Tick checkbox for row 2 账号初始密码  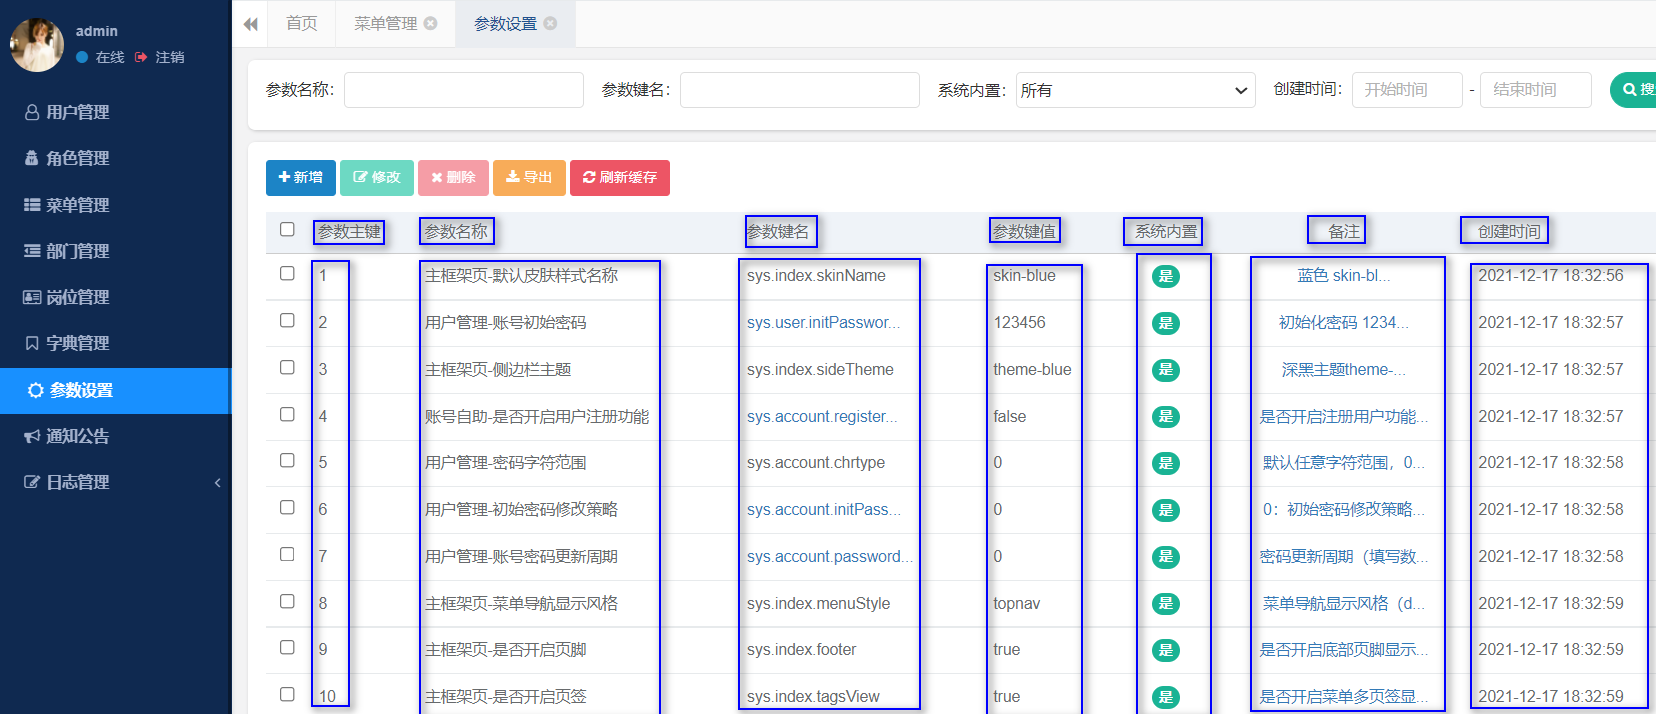click(287, 320)
